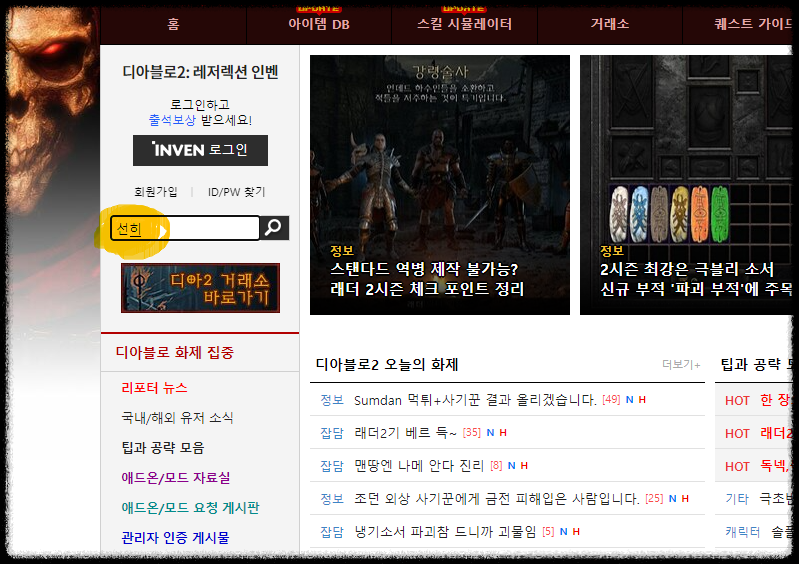Viewport: 799px width, 564px height.
Task: Click H icon on 조던 외상 post
Action: pos(685,498)
